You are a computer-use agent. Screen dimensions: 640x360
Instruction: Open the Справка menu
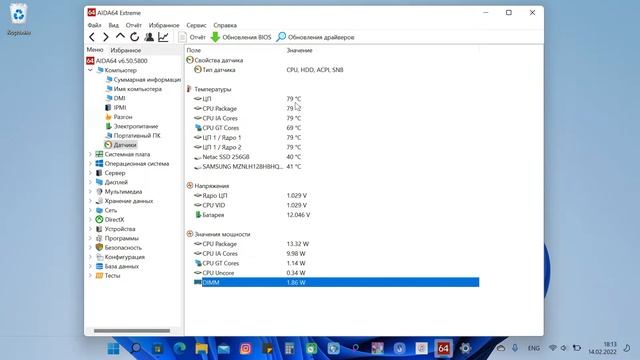225,25
